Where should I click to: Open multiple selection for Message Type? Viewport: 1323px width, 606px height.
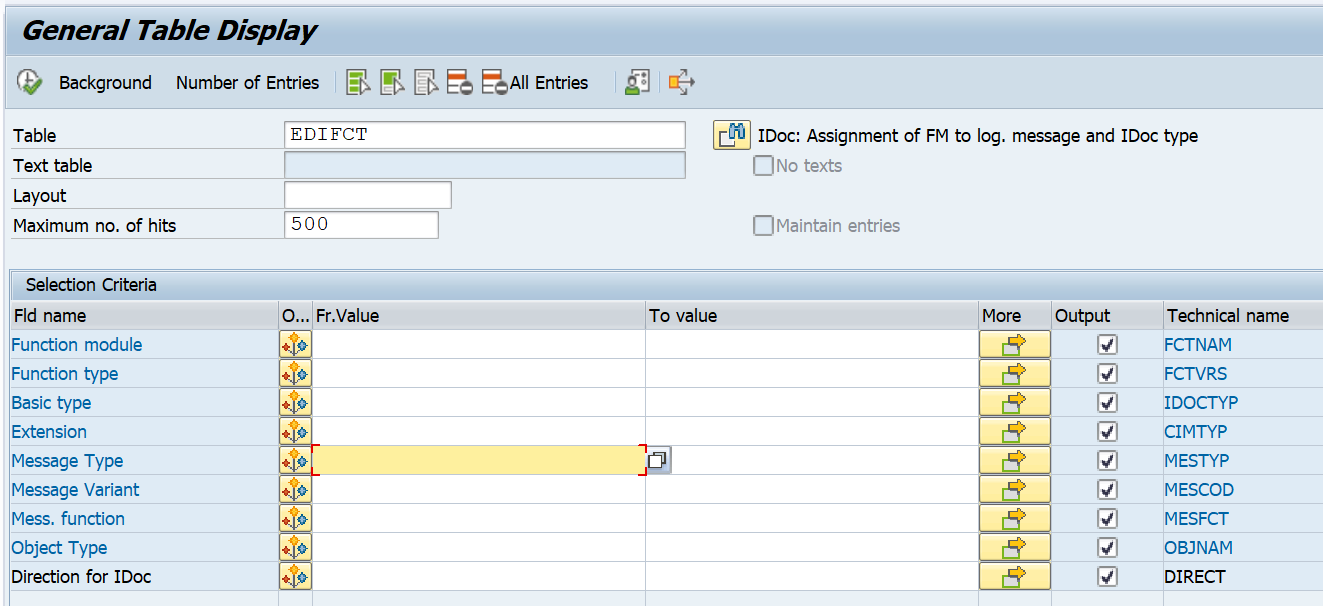tap(1012, 460)
